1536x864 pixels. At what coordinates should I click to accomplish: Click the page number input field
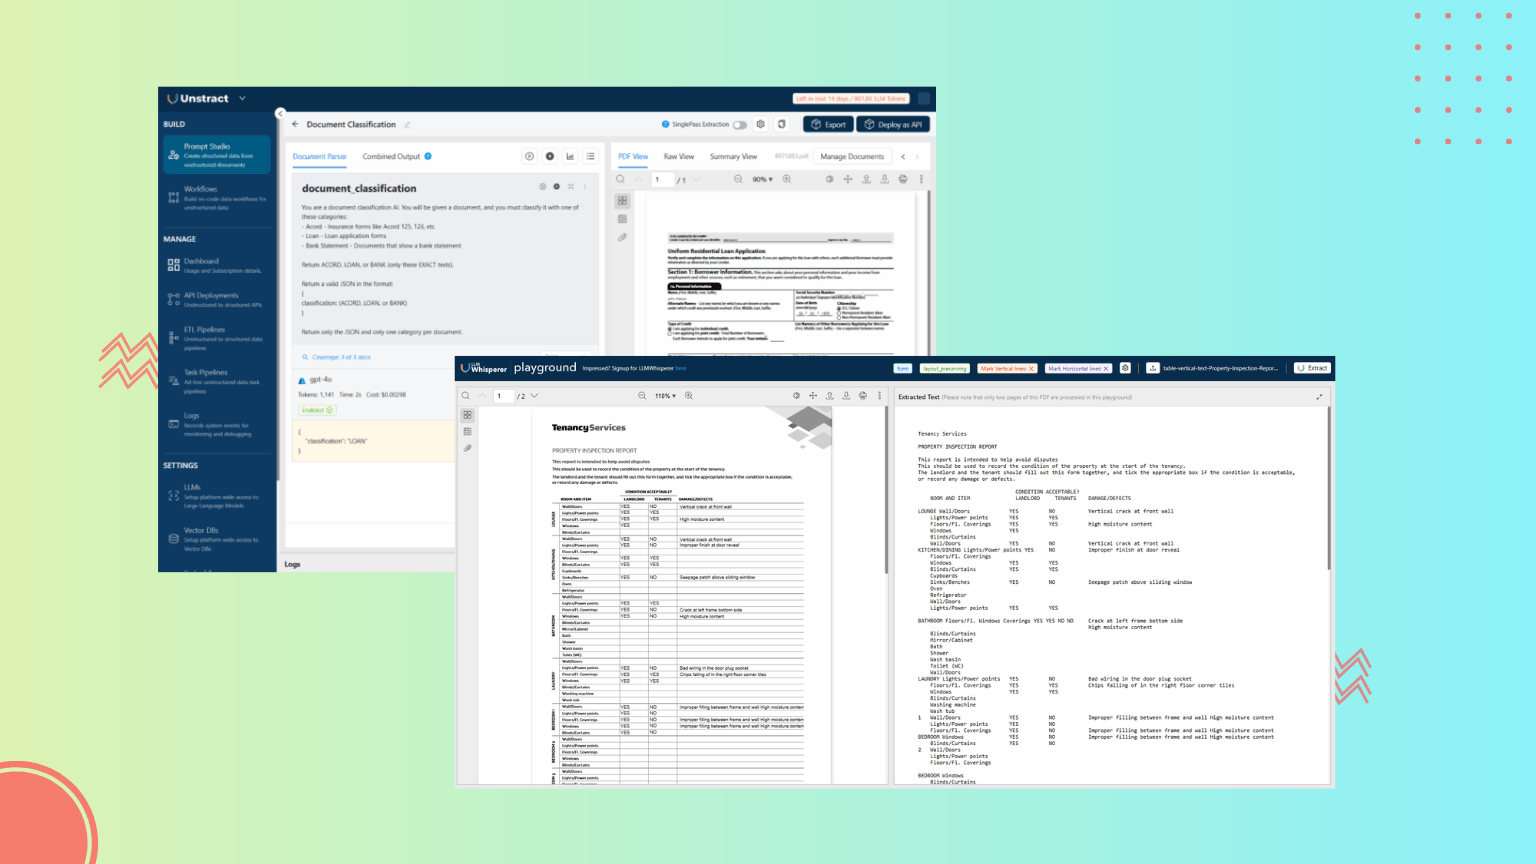[x=661, y=179]
